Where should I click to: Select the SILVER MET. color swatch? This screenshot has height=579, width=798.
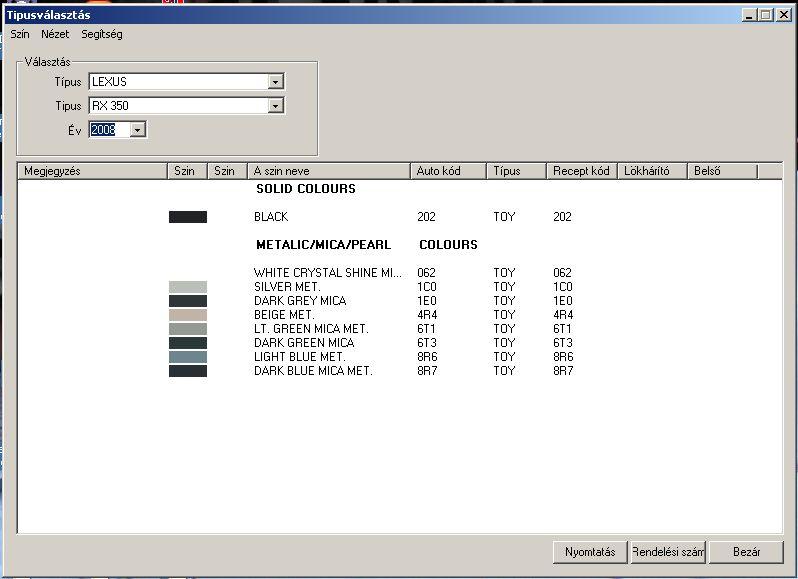pos(188,287)
